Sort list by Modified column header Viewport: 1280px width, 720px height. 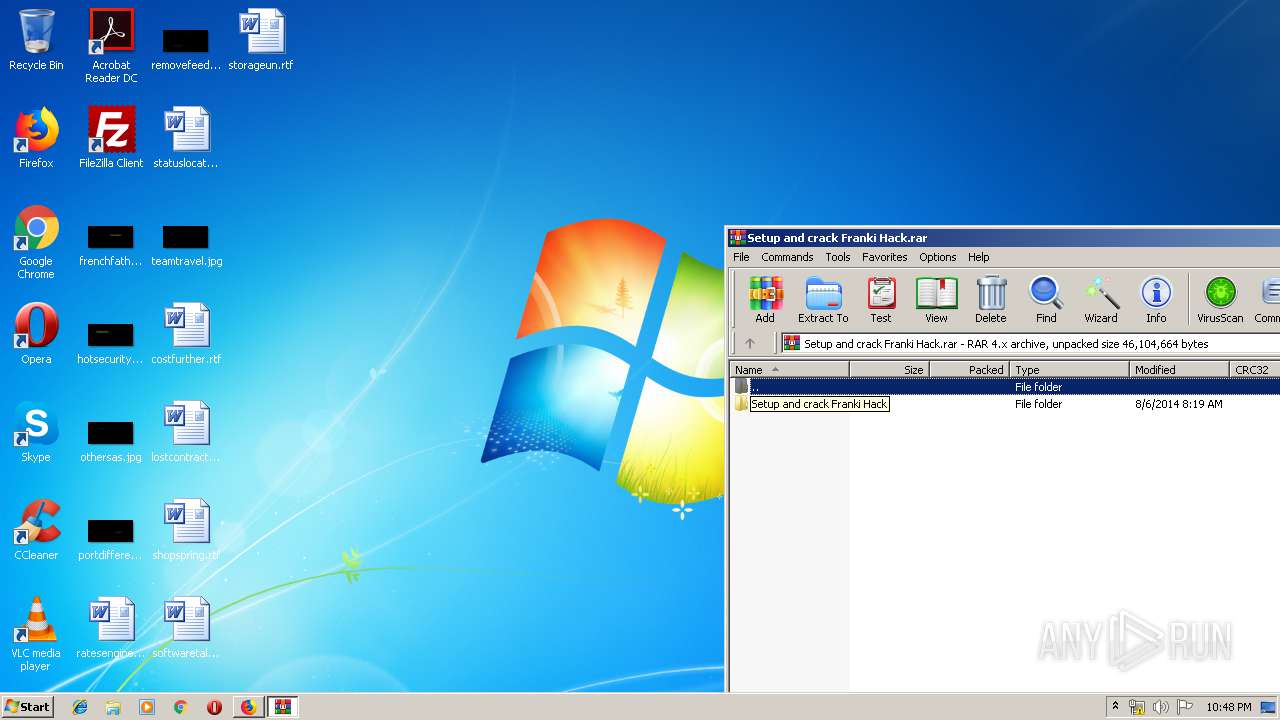(1180, 369)
